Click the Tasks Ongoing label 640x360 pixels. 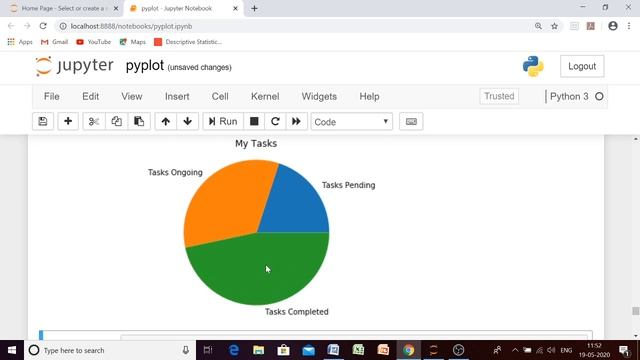point(175,172)
